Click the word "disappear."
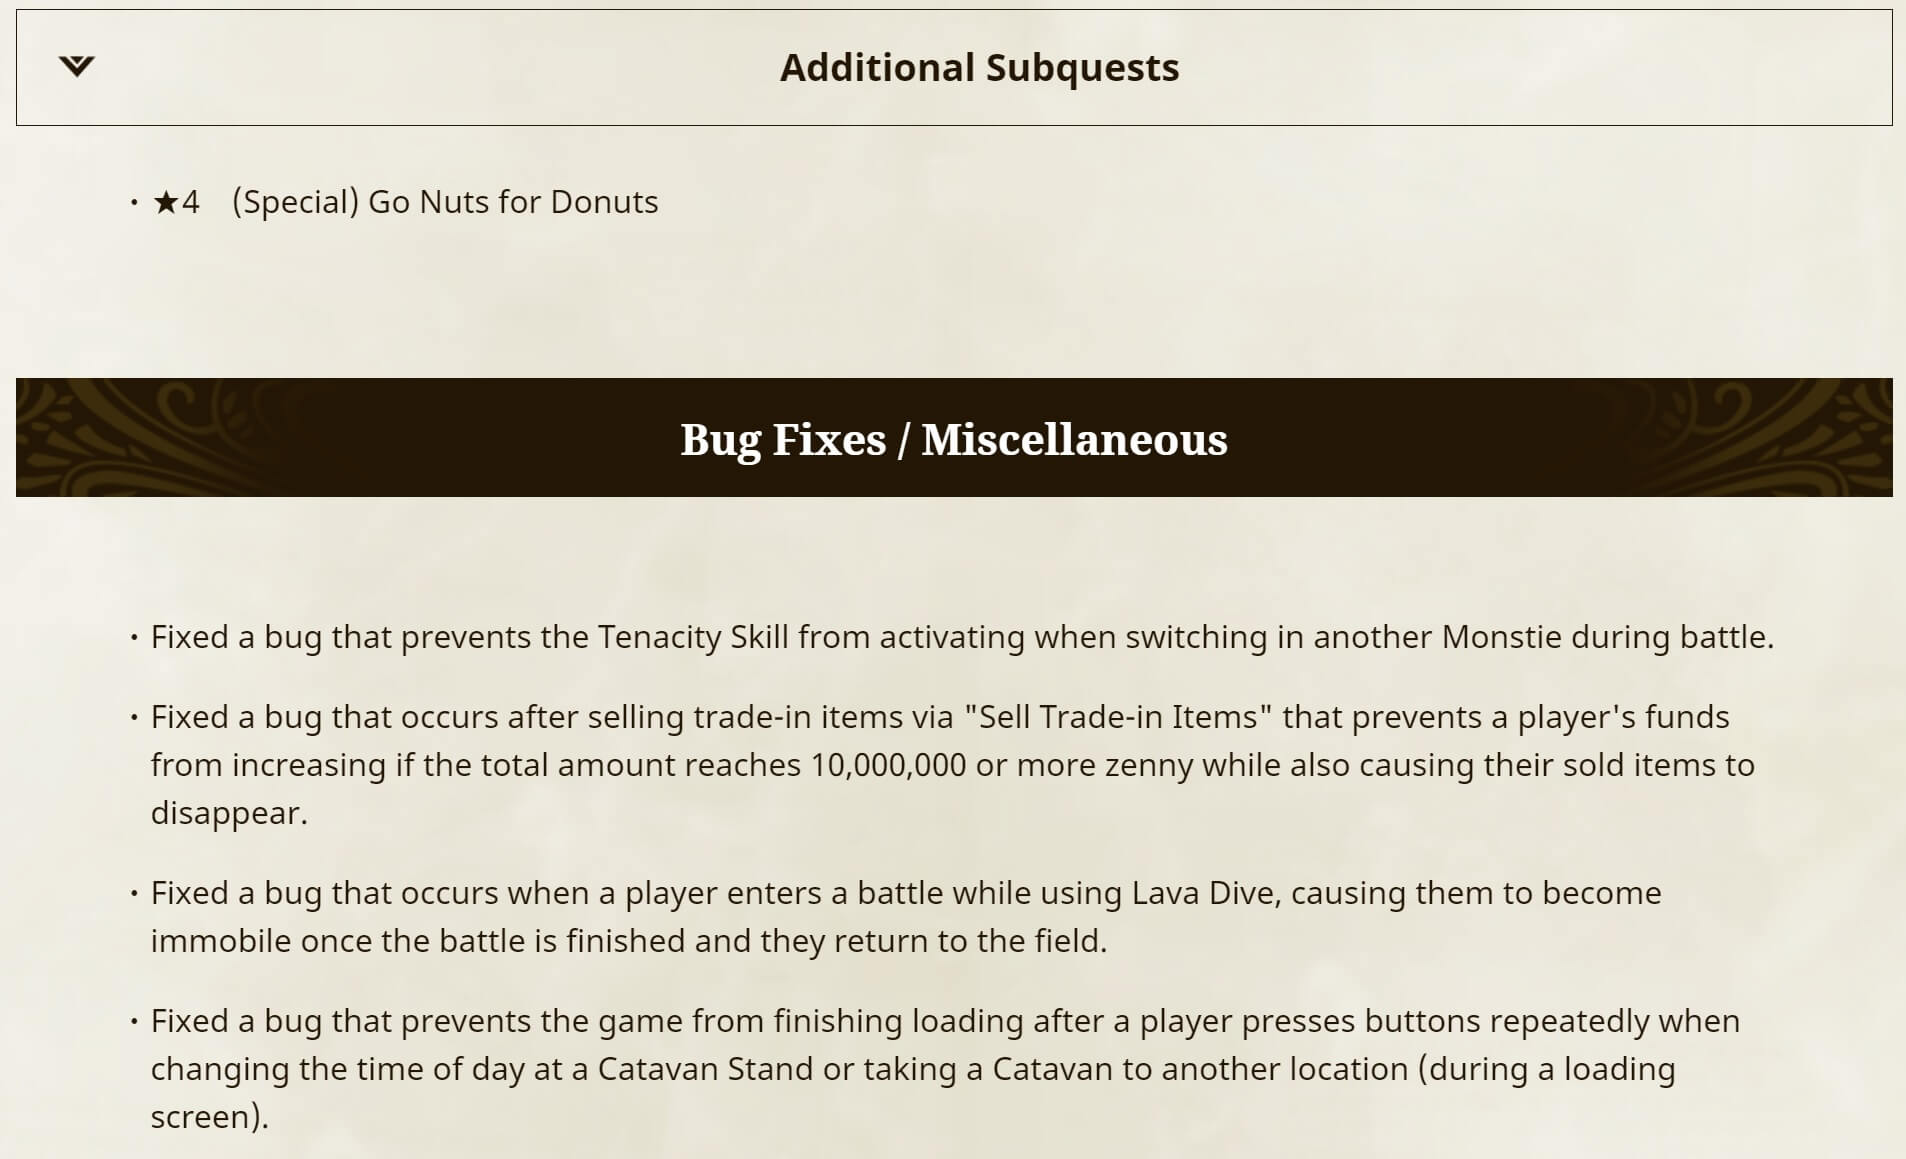This screenshot has height=1159, width=1906. [x=229, y=813]
